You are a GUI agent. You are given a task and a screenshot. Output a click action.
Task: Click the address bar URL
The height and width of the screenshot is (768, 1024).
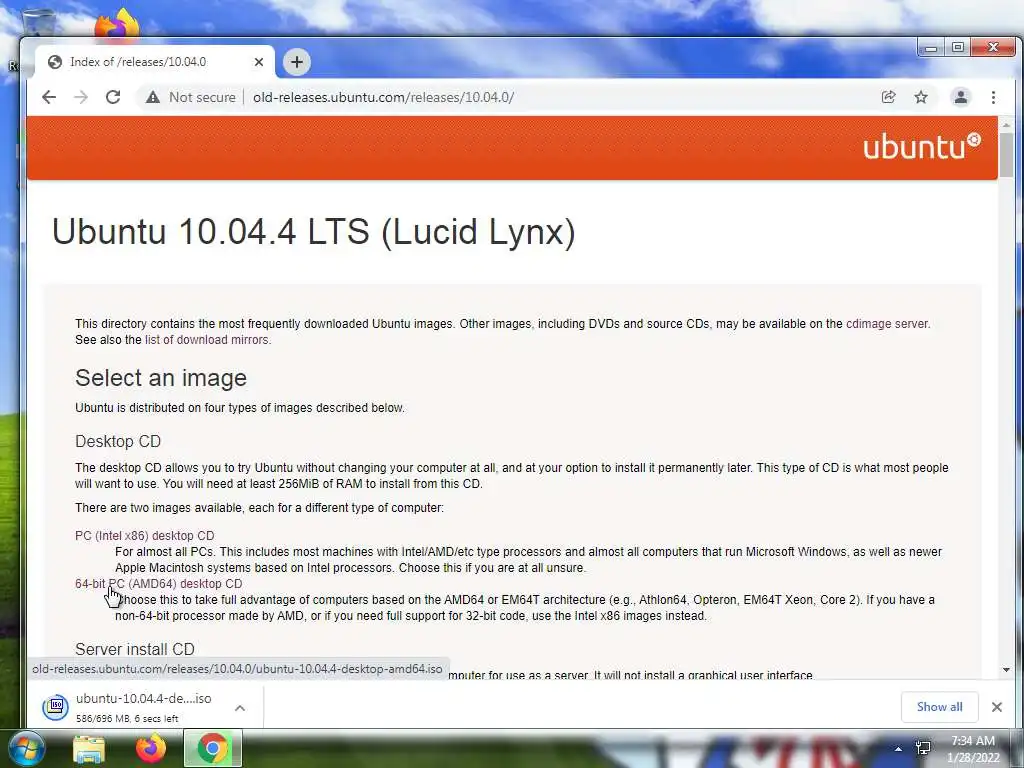383,97
